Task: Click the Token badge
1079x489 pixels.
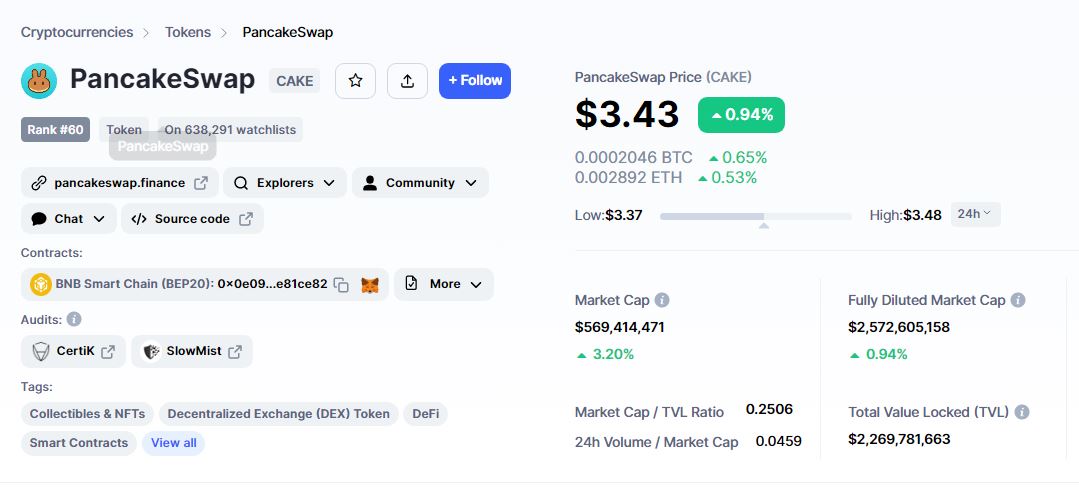Action: [124, 129]
